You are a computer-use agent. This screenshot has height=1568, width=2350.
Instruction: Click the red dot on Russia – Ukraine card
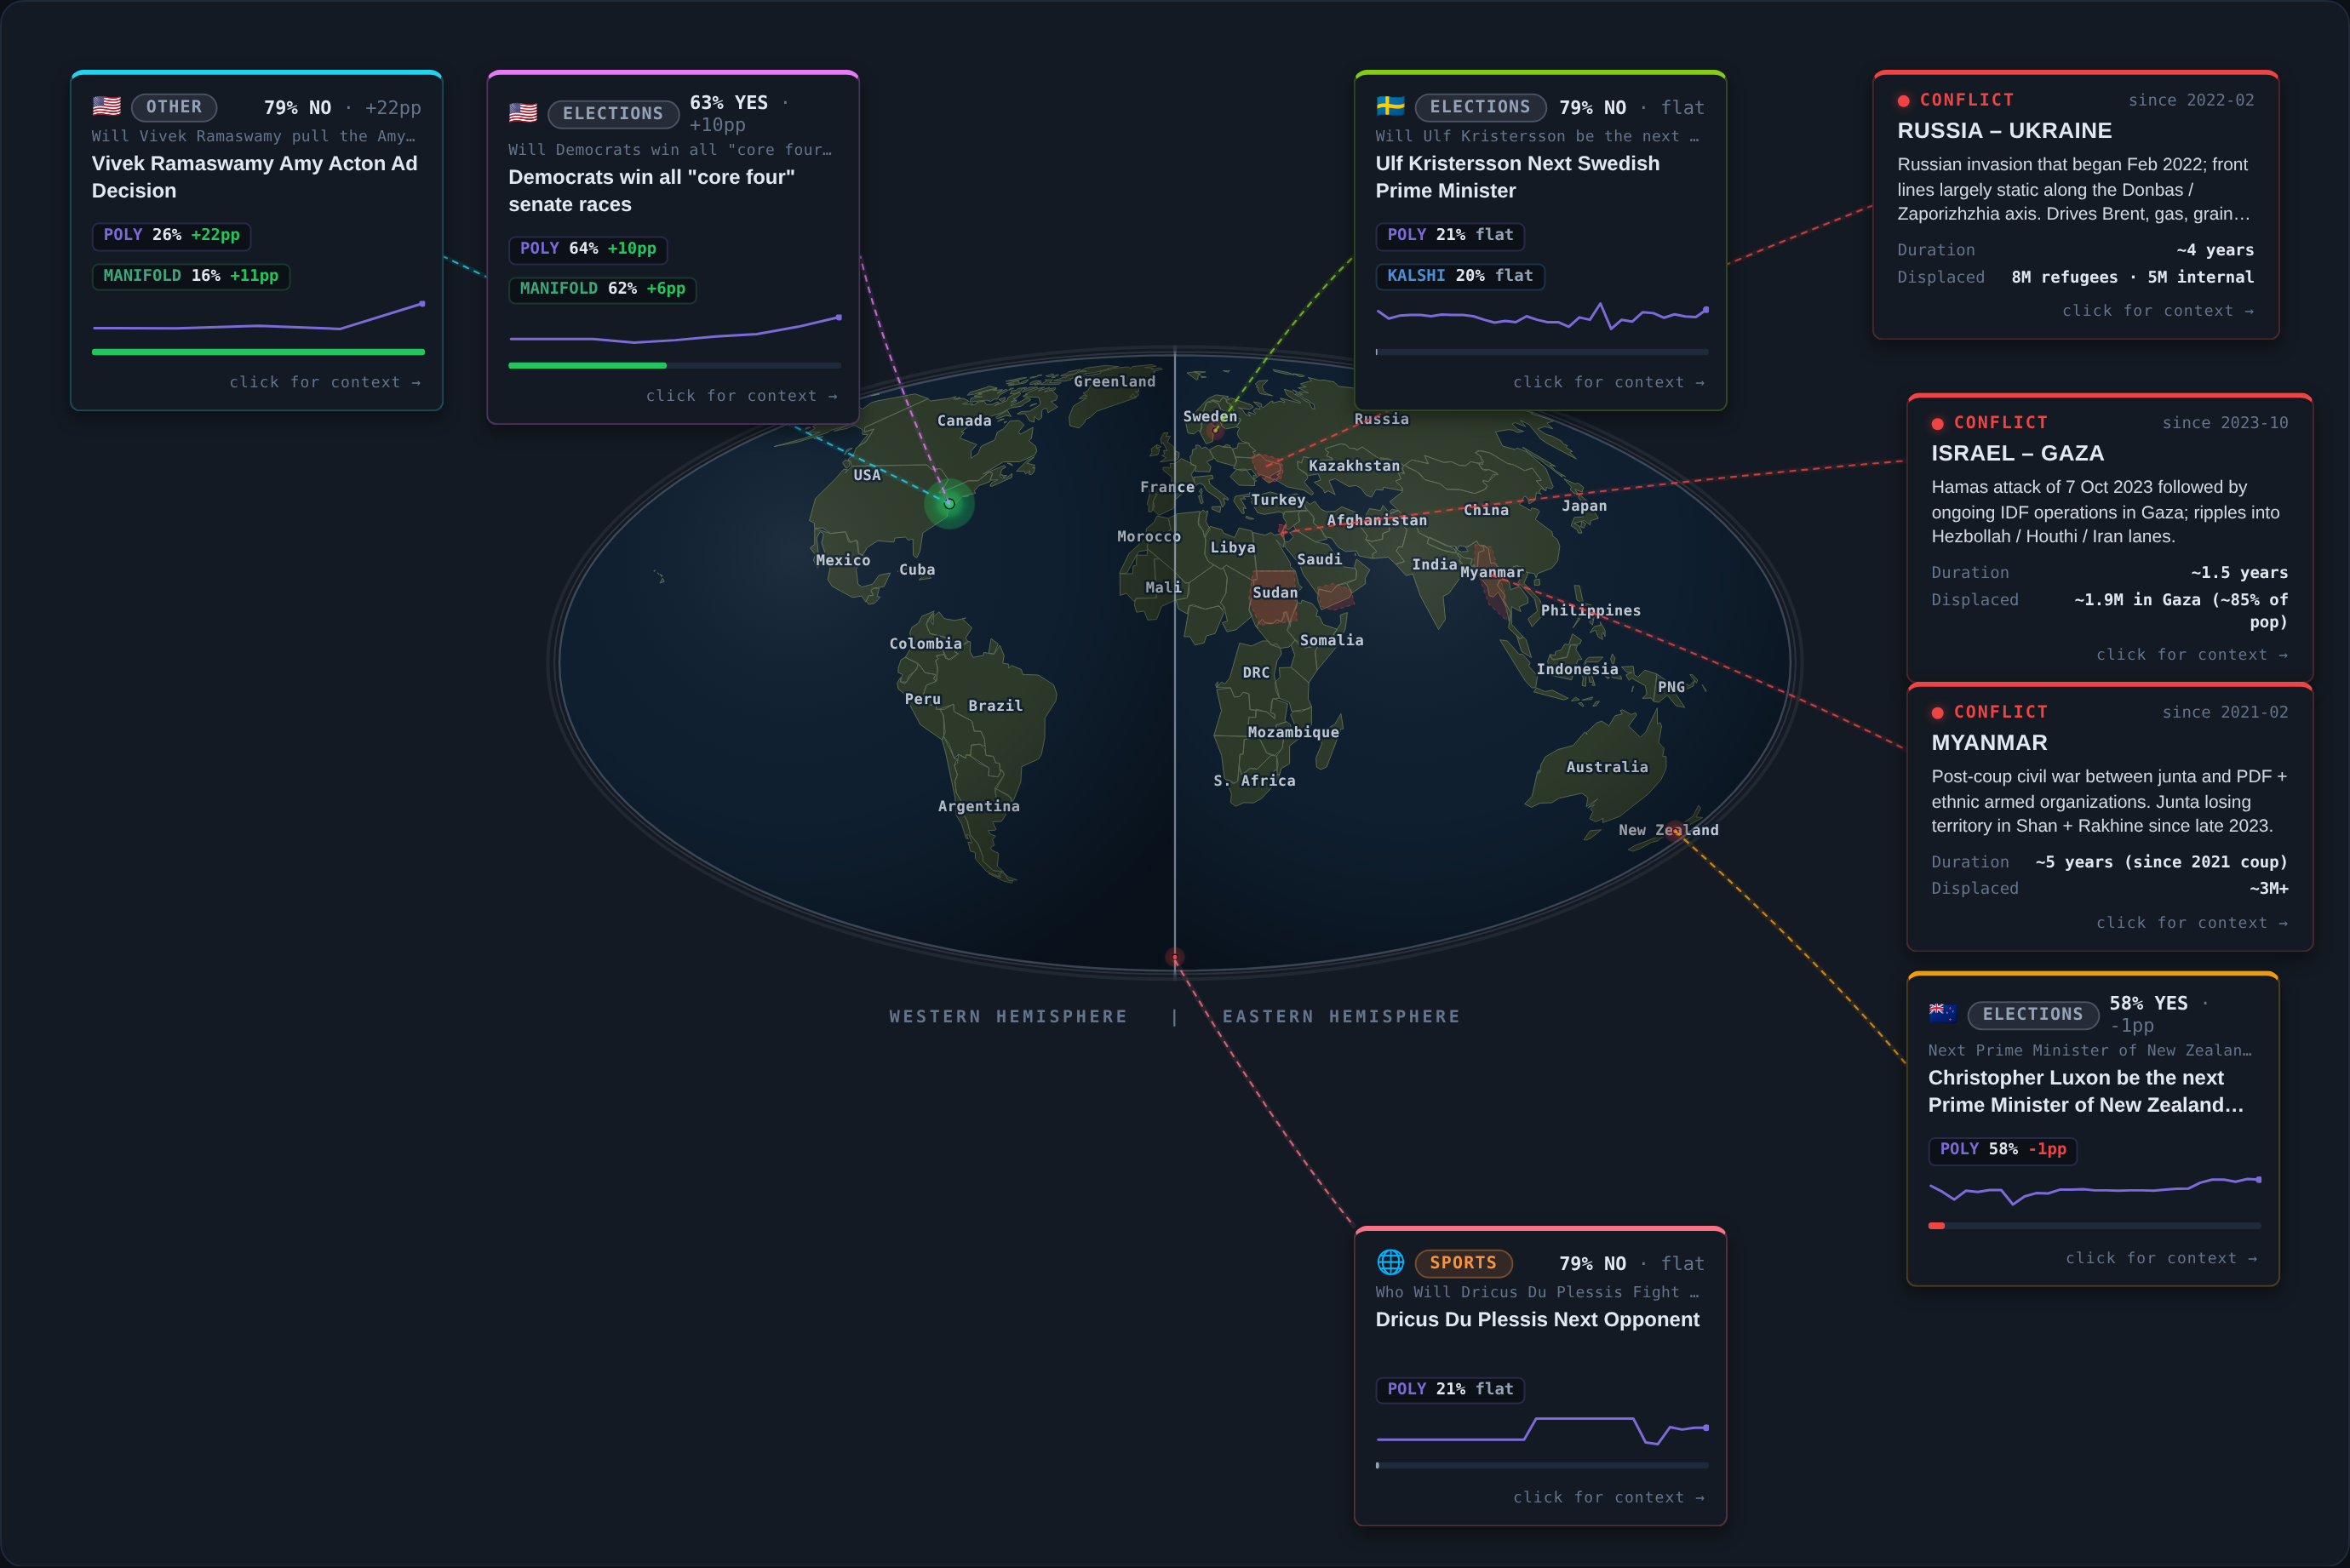coord(1903,100)
